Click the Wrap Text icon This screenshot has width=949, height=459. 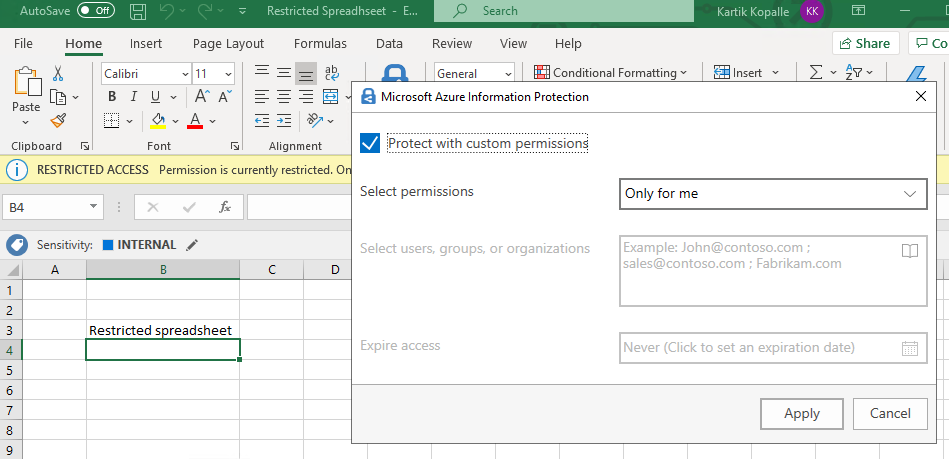[x=332, y=73]
